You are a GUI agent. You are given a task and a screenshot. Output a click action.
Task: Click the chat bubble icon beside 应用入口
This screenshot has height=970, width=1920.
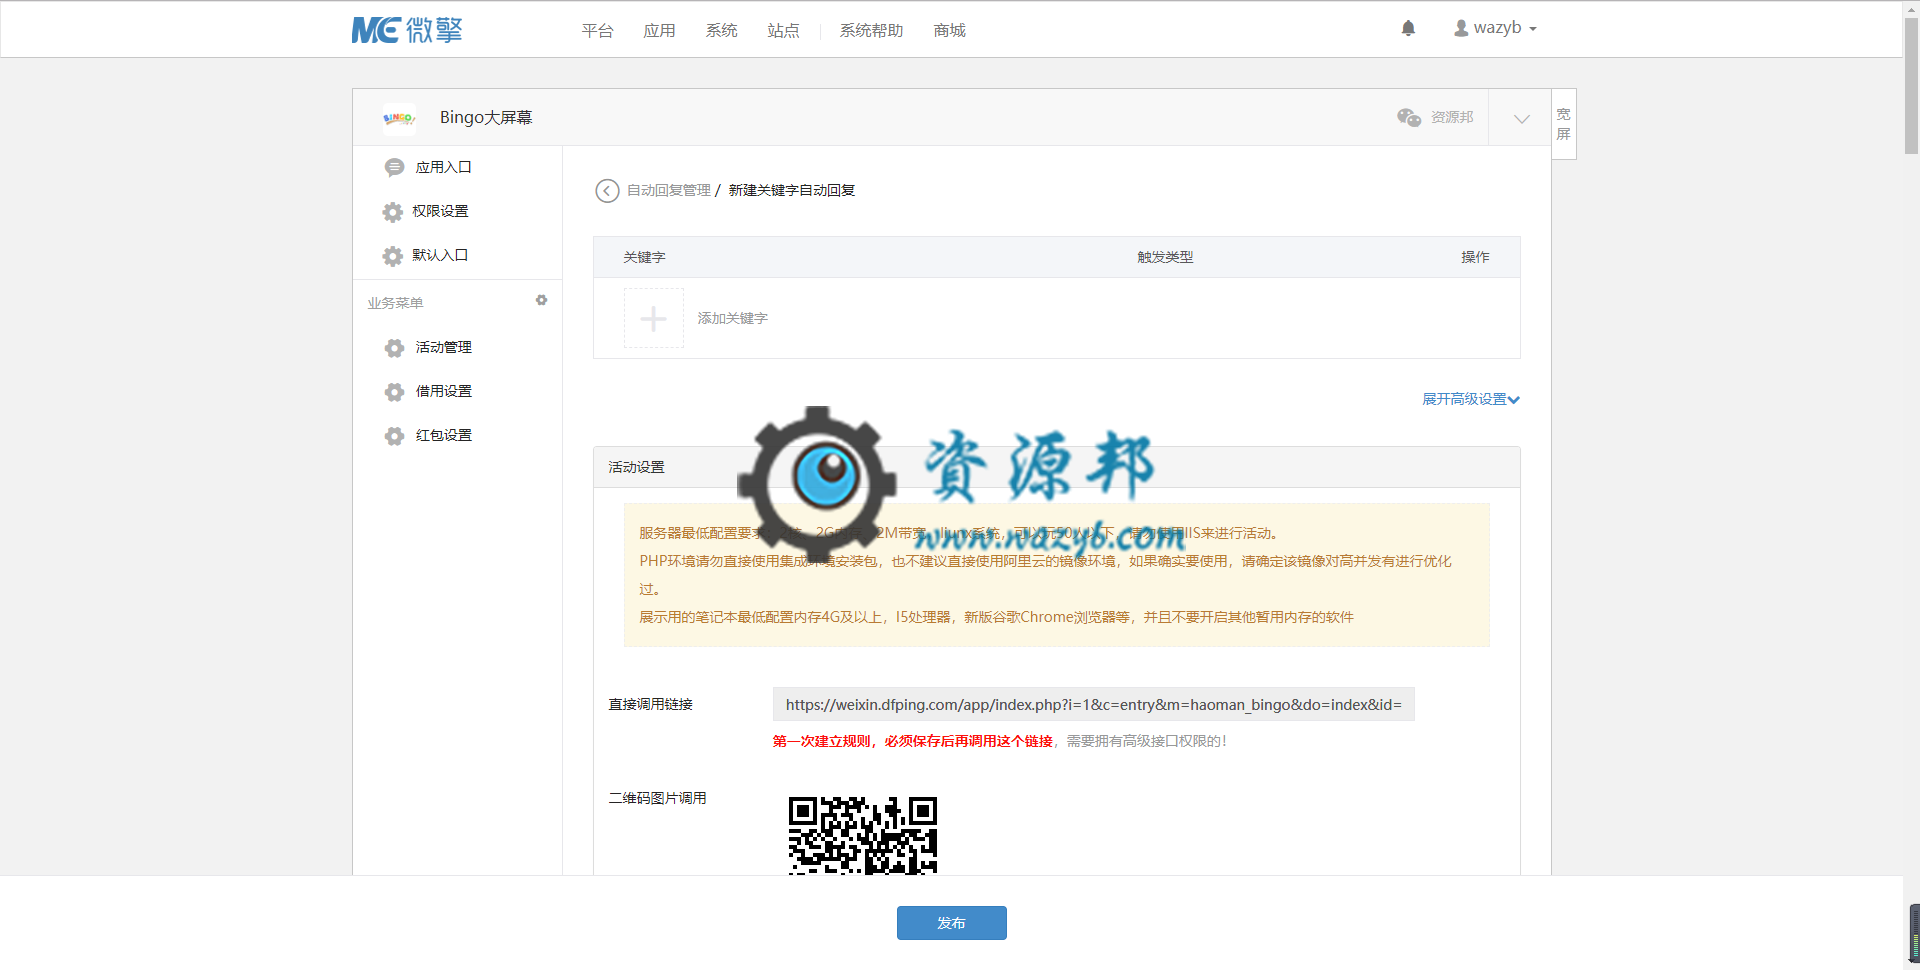[x=395, y=168]
